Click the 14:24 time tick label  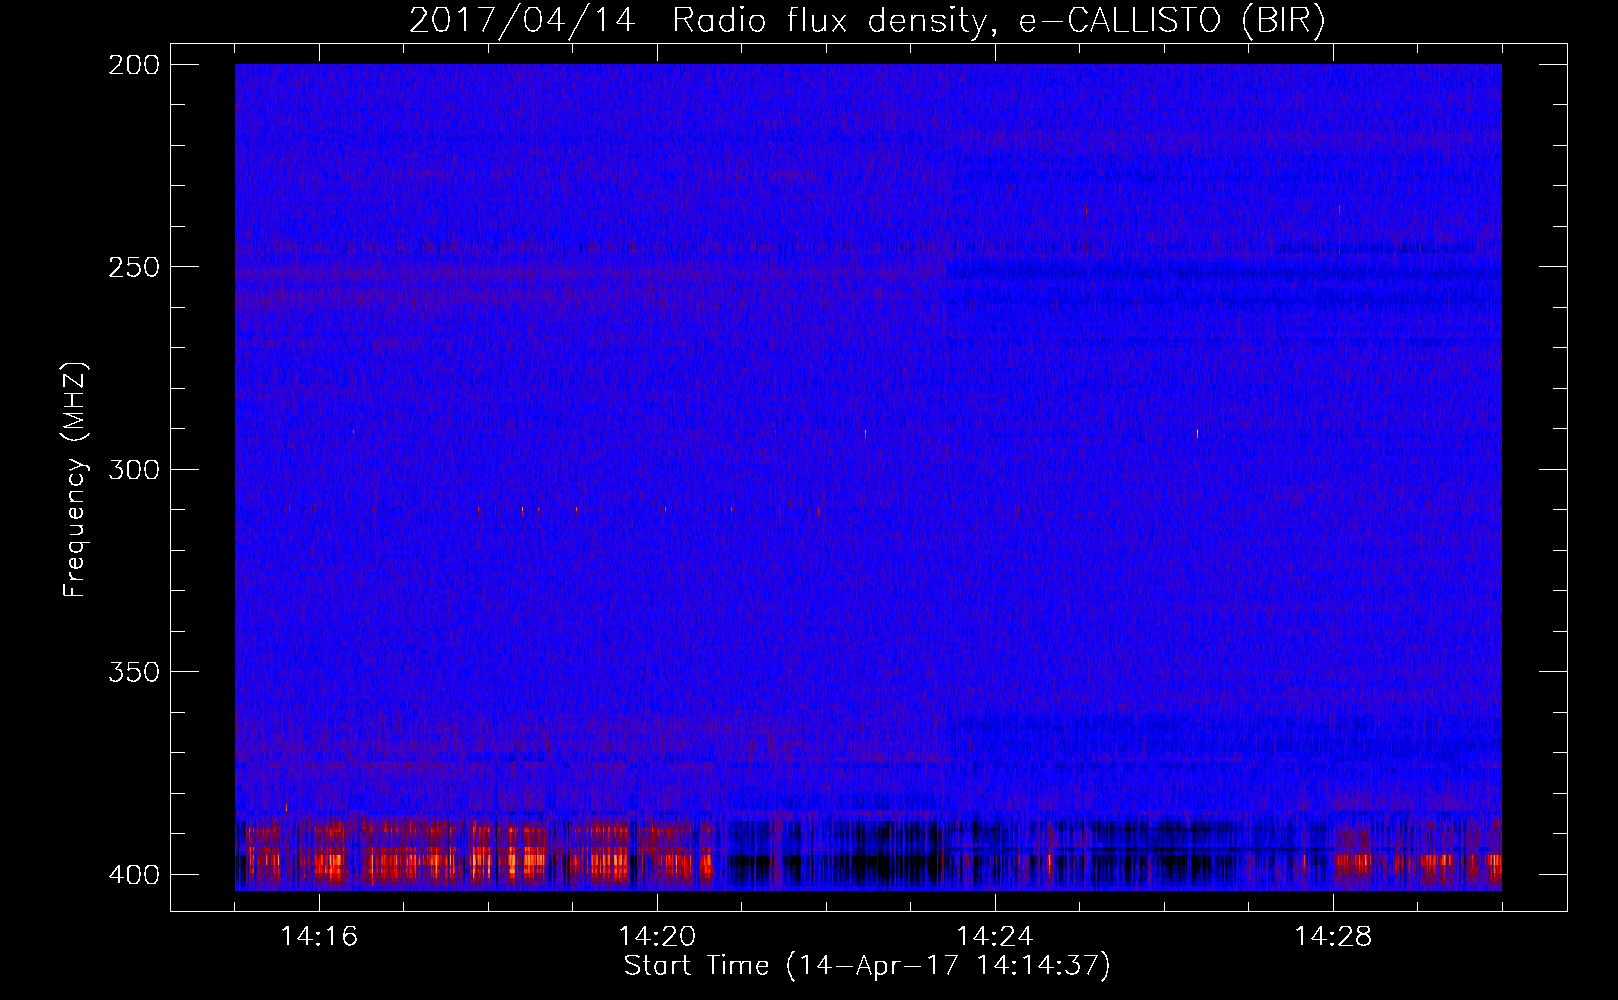click(x=995, y=937)
